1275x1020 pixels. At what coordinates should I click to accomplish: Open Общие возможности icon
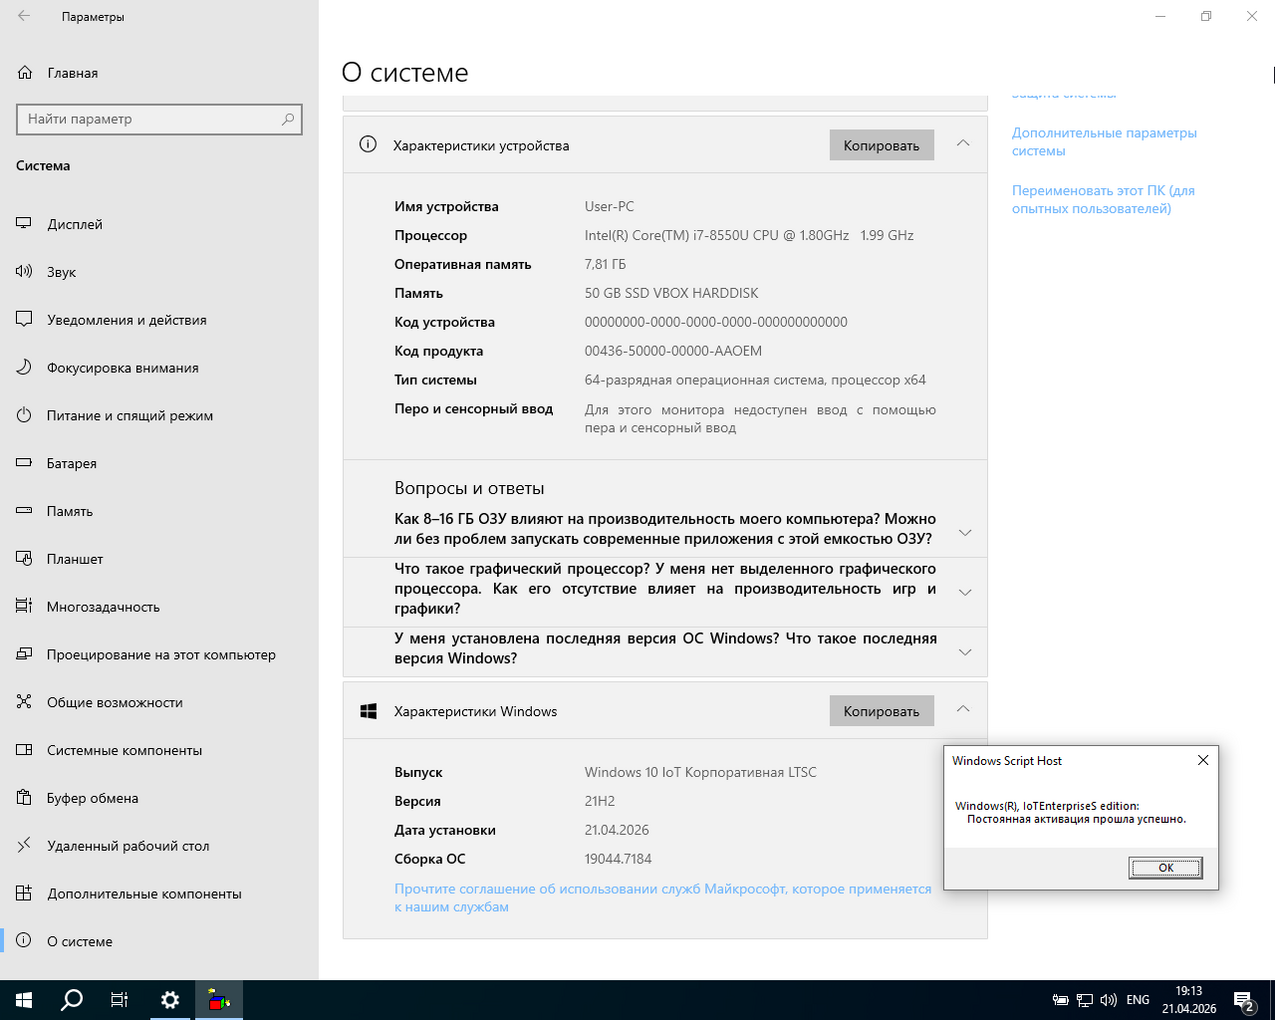pos(24,702)
